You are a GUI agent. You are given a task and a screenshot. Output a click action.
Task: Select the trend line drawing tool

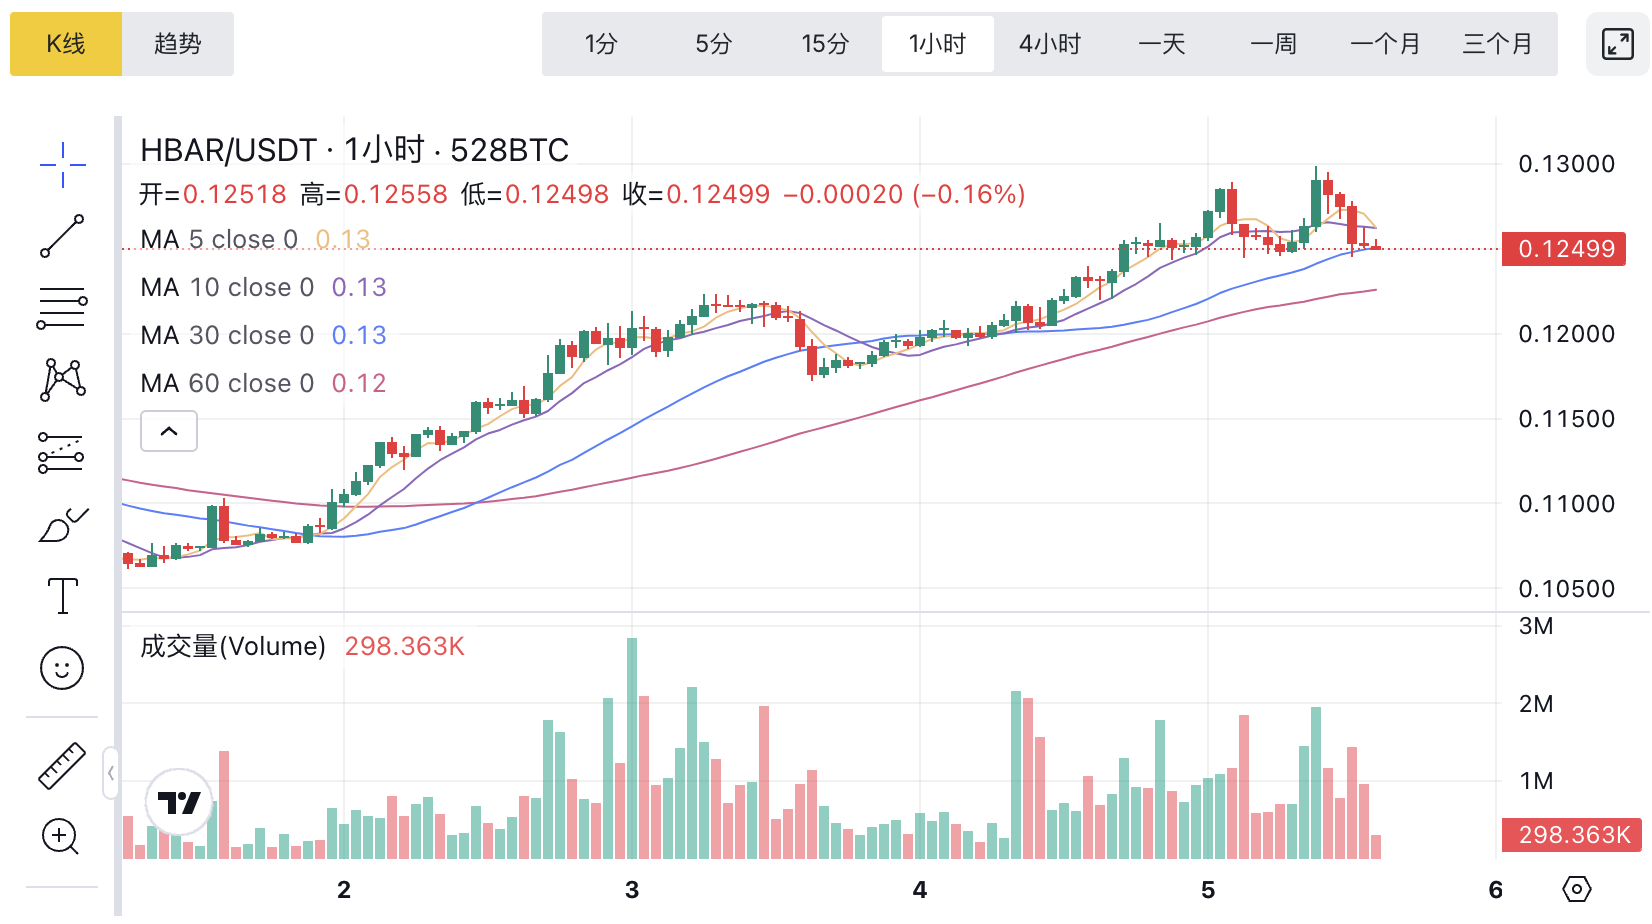coord(62,236)
